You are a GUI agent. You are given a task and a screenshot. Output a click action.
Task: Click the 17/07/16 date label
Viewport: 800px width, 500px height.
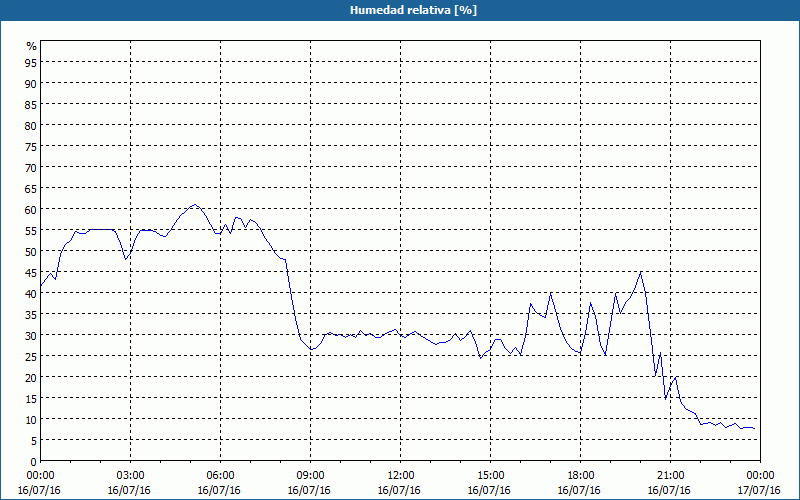click(759, 490)
